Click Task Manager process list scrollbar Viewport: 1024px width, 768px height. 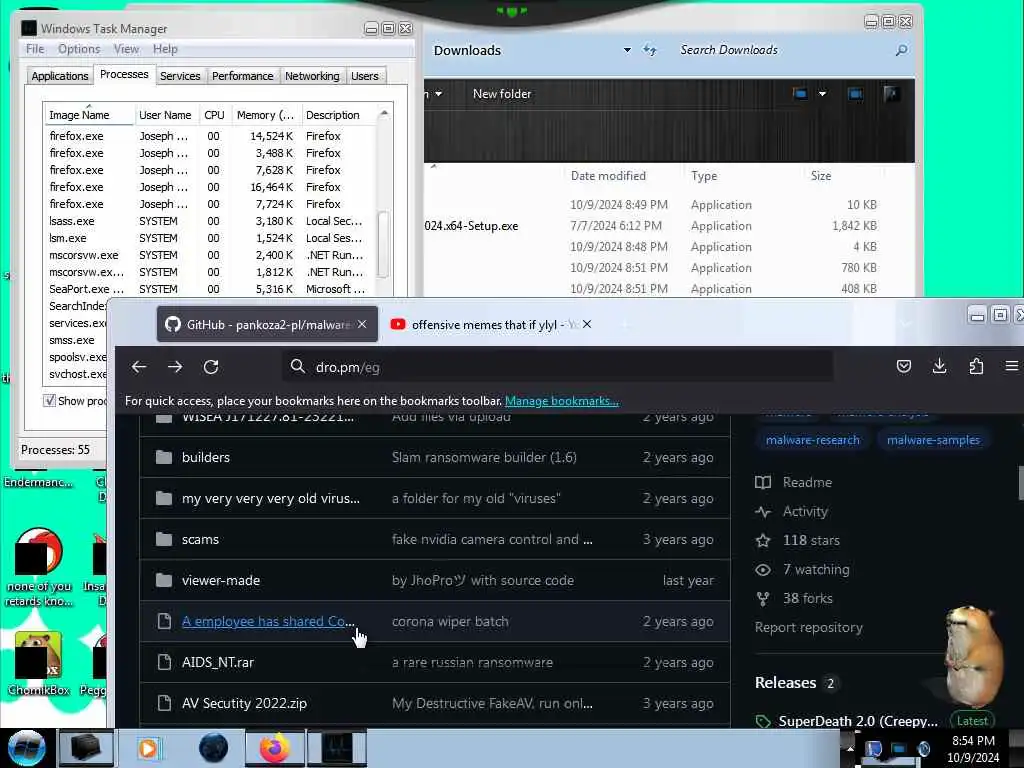coord(383,244)
